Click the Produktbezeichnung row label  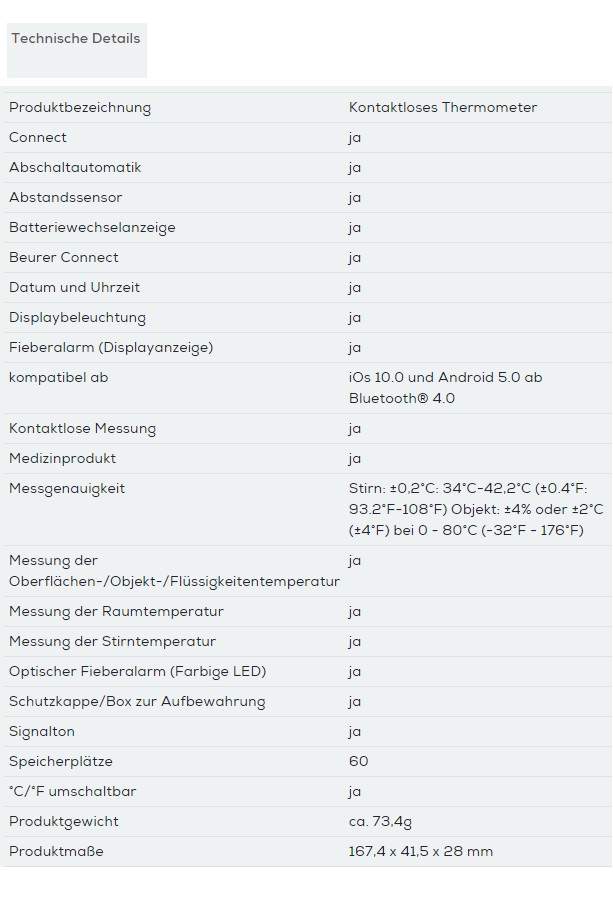point(80,108)
